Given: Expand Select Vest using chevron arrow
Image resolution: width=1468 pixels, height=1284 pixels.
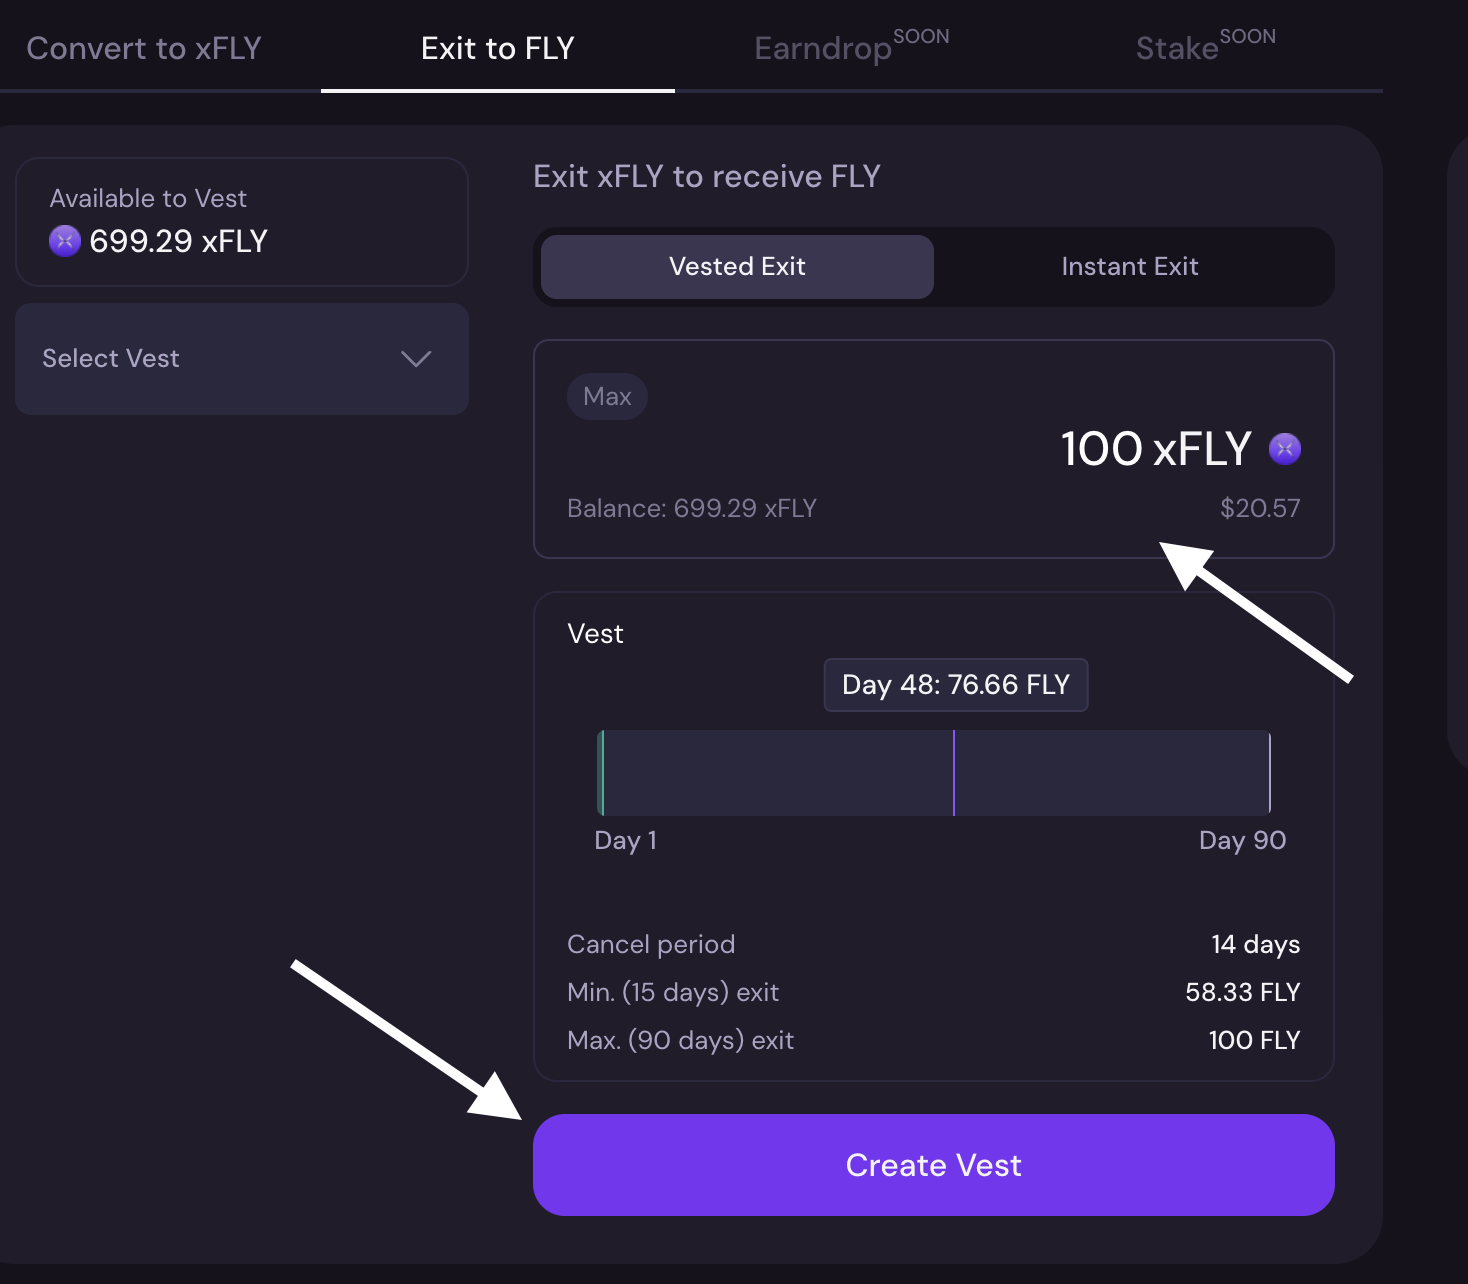Looking at the screenshot, I should pyautogui.click(x=416, y=359).
